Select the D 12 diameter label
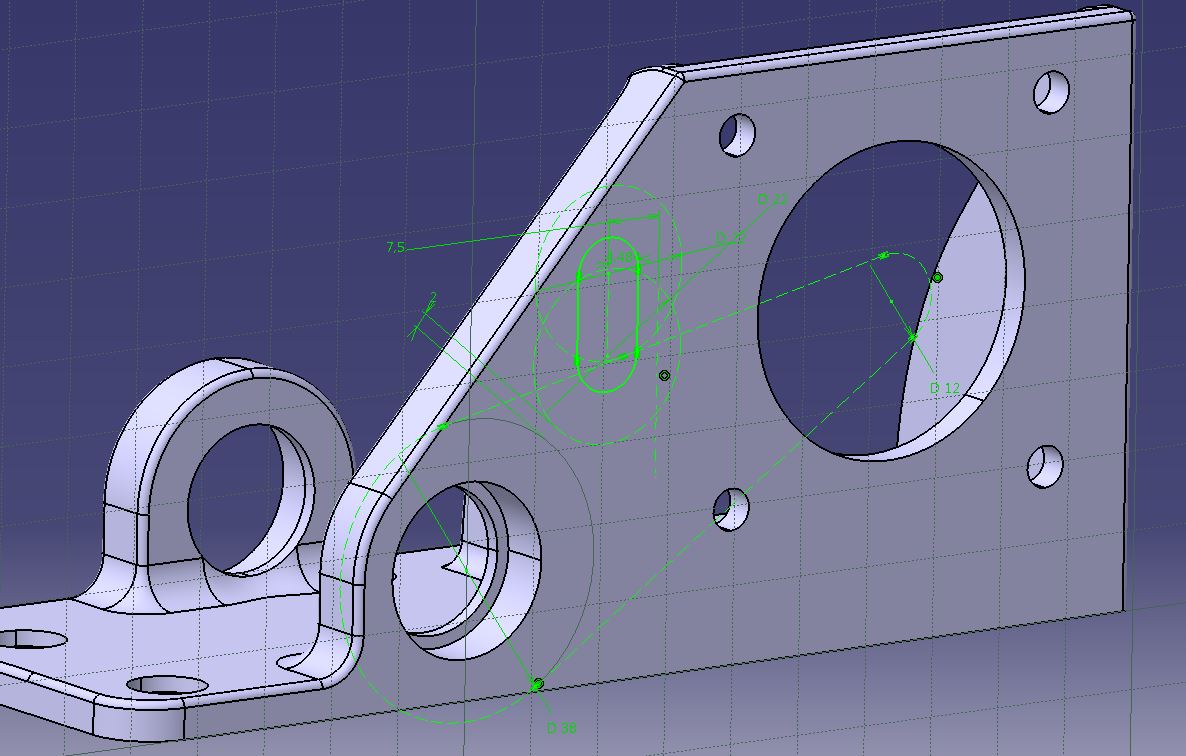1186x756 pixels. coord(945,388)
